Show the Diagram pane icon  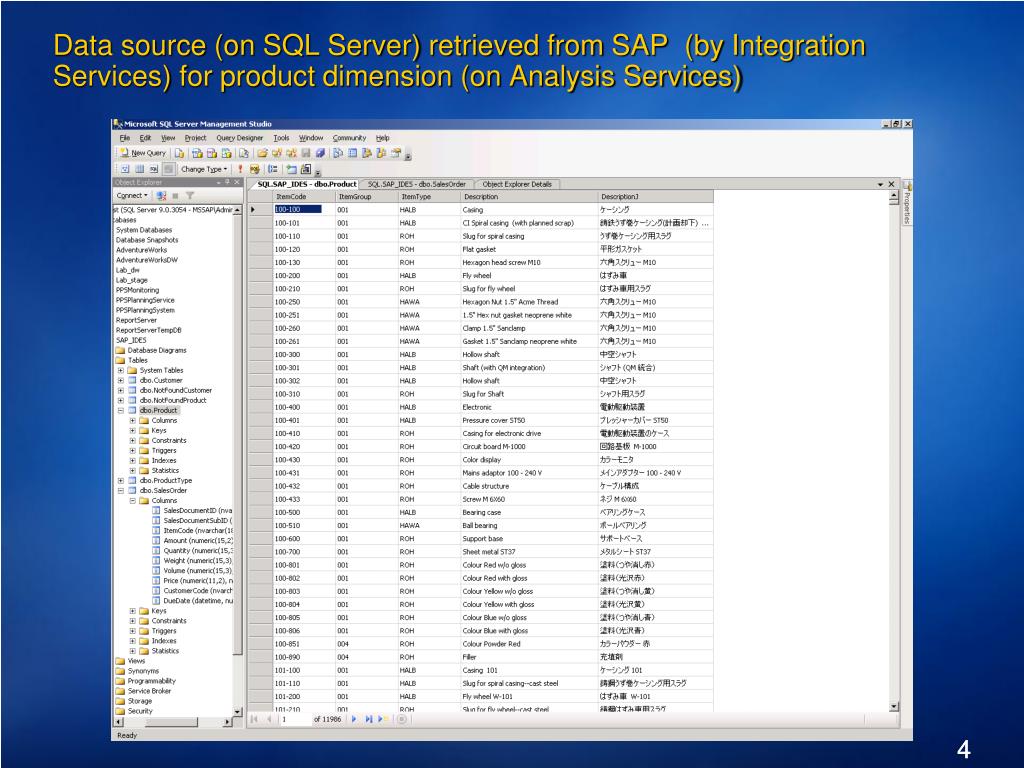(125, 169)
